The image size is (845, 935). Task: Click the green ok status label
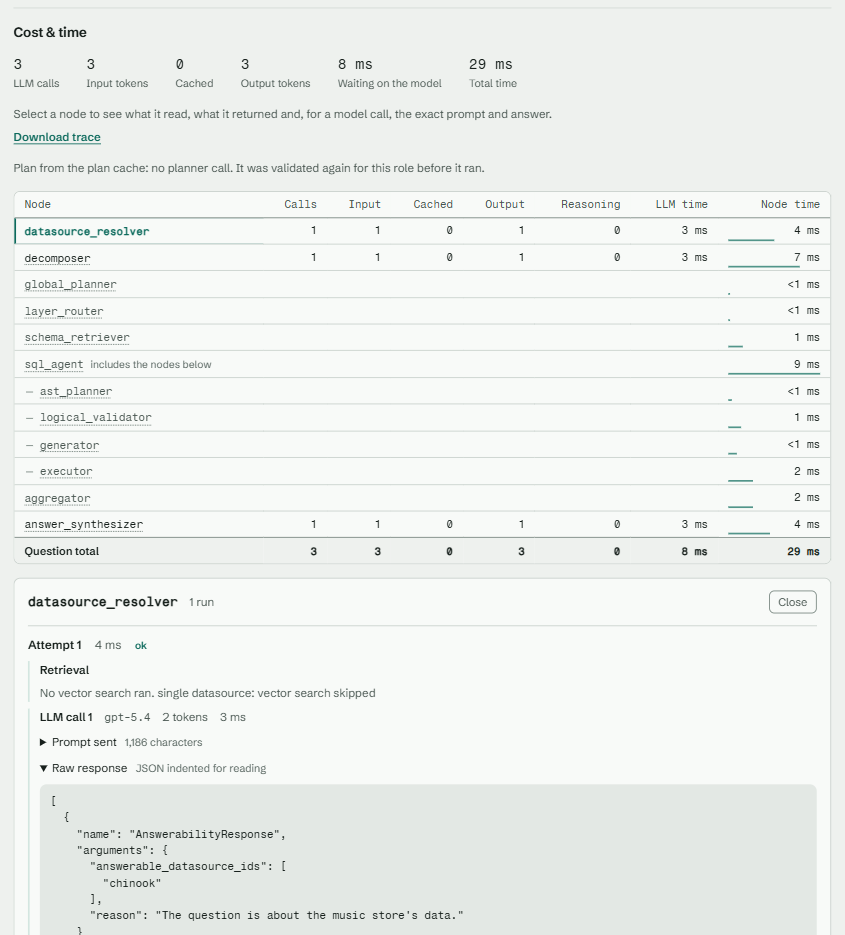(141, 646)
